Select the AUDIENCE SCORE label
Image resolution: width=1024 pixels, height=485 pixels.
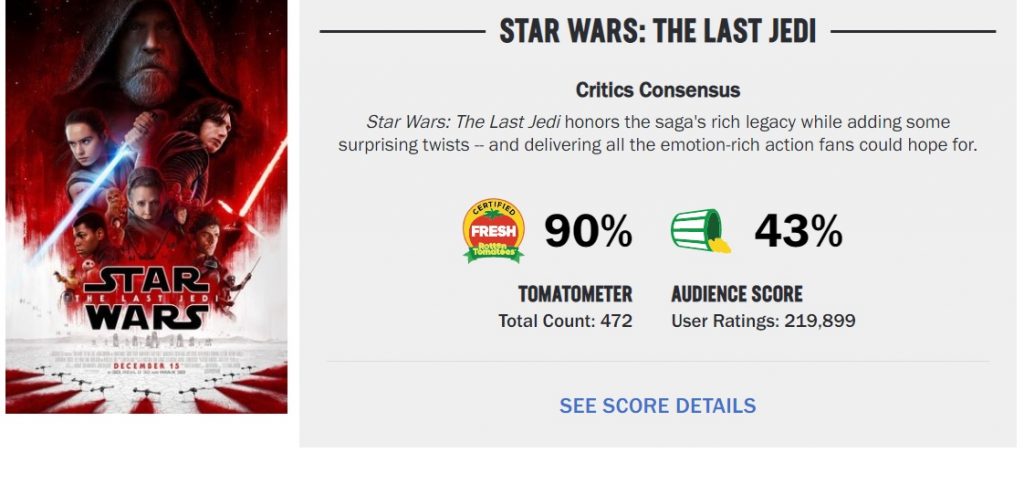[737, 294]
